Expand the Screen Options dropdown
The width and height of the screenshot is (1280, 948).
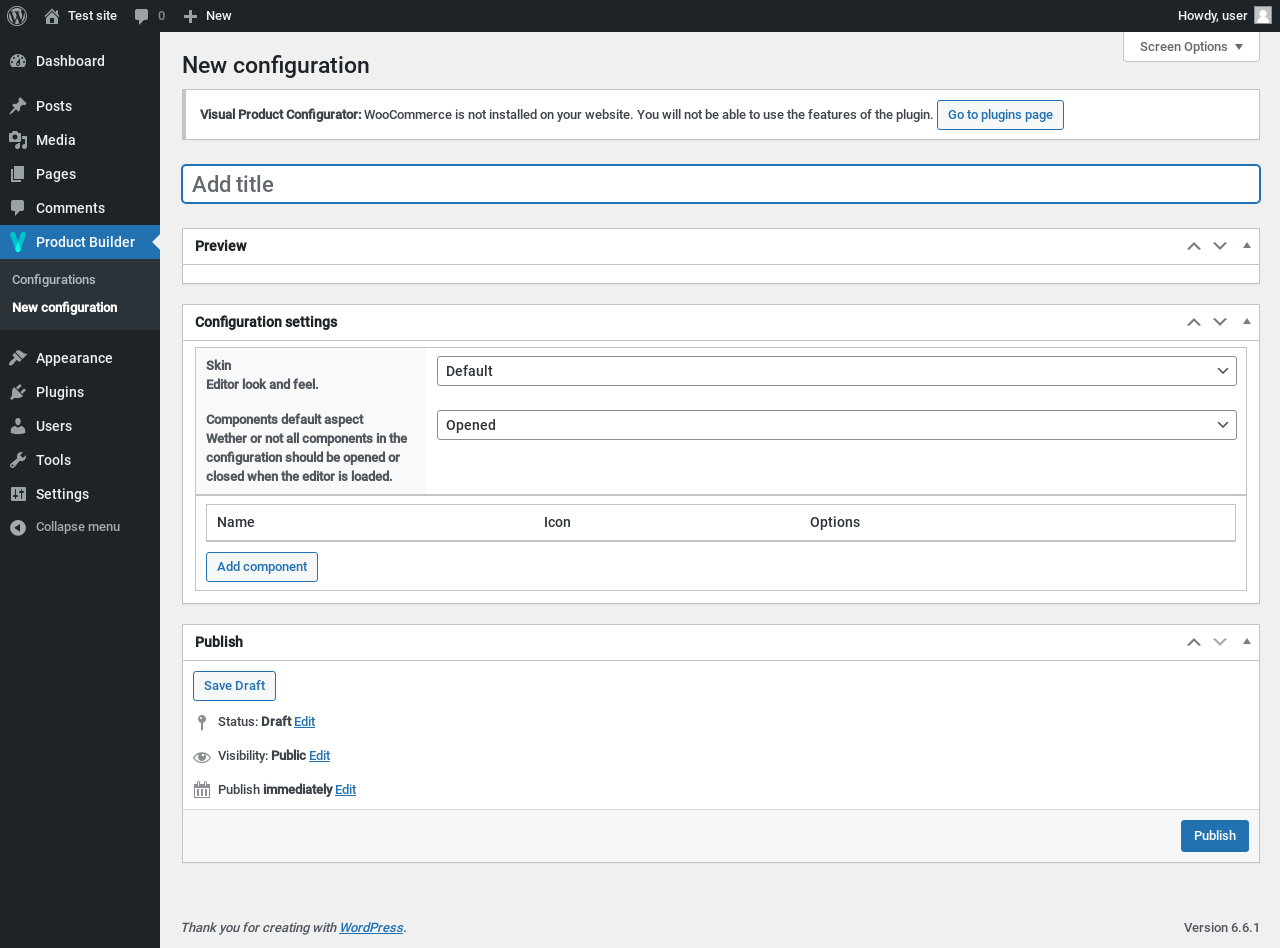tap(1191, 47)
